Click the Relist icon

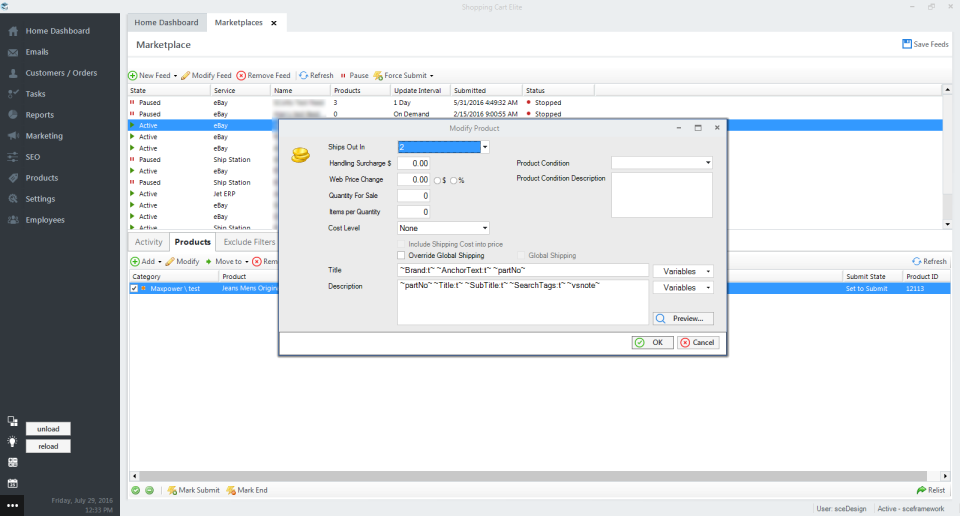click(921, 490)
